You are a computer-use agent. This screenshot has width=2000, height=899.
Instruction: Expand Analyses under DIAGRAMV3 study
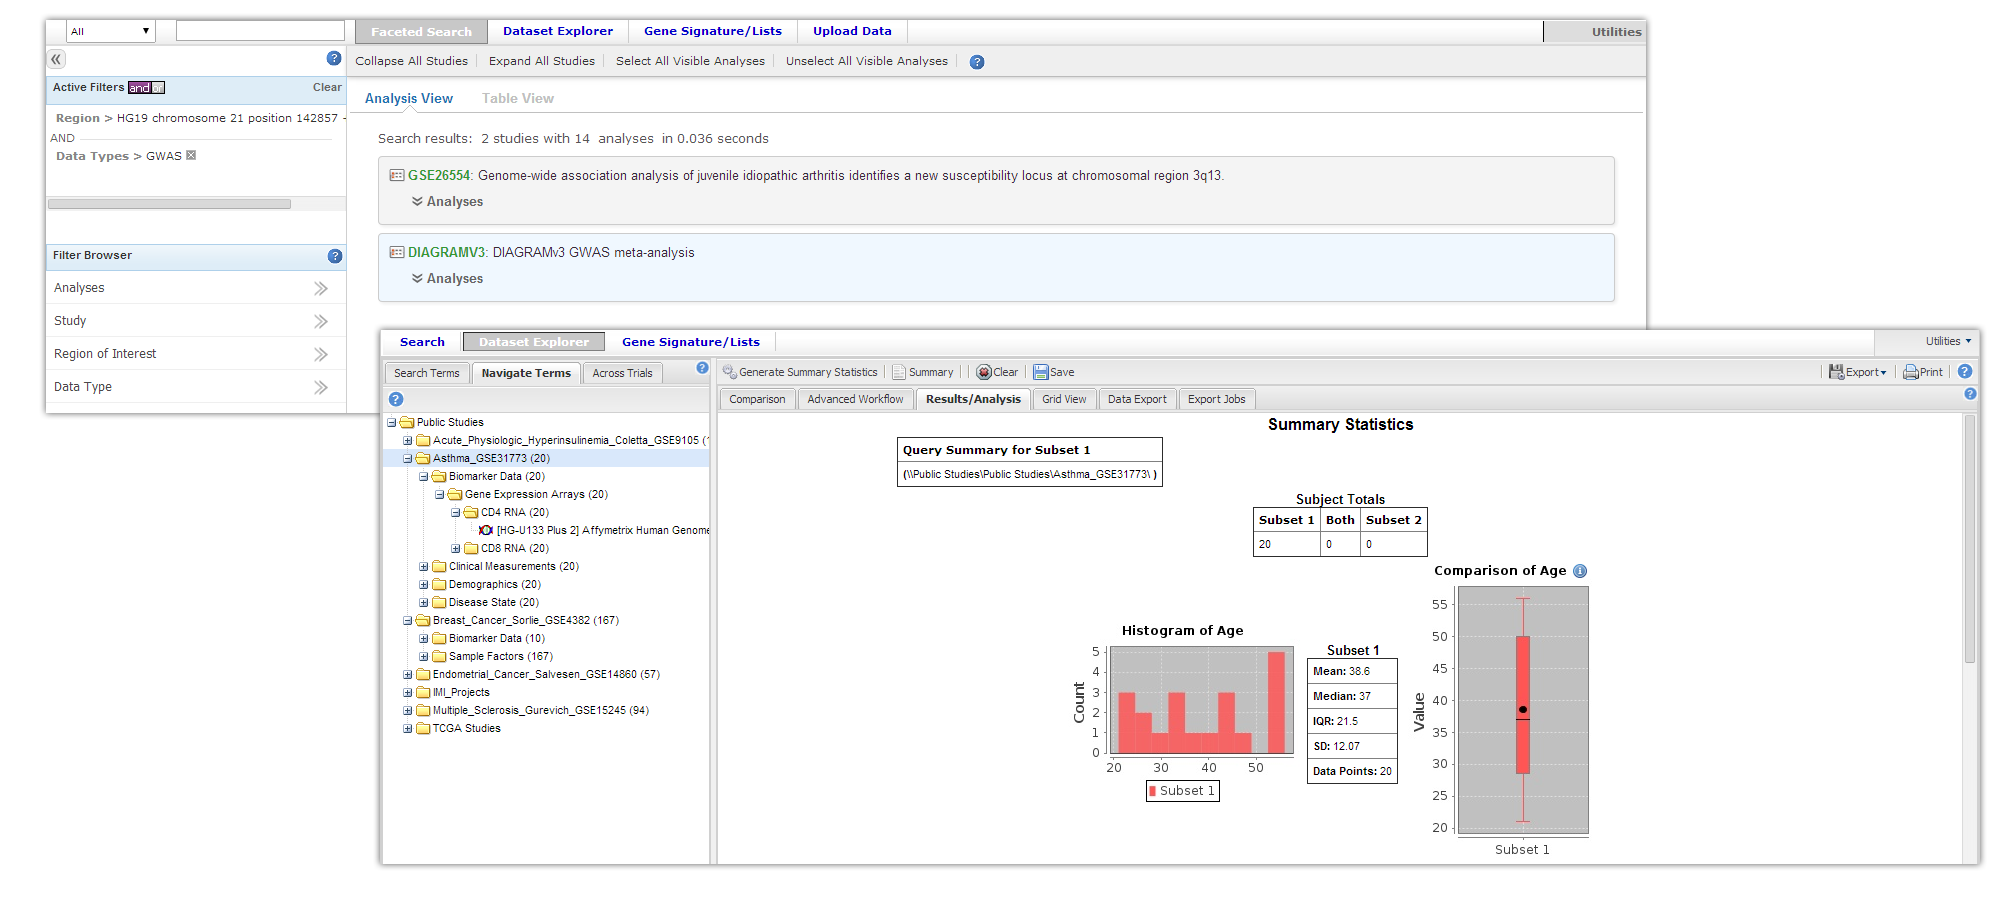[447, 279]
